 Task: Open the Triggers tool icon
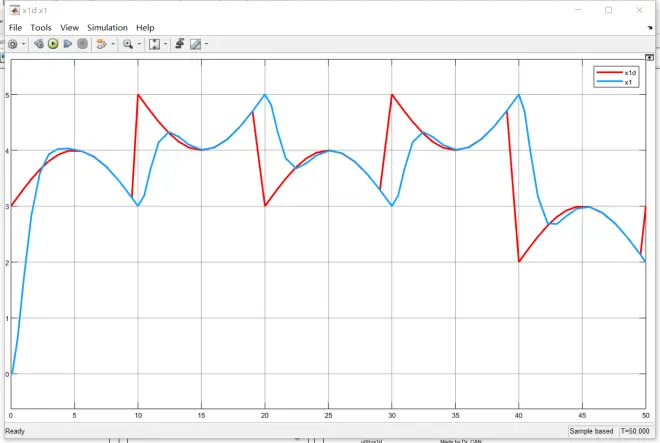179,44
